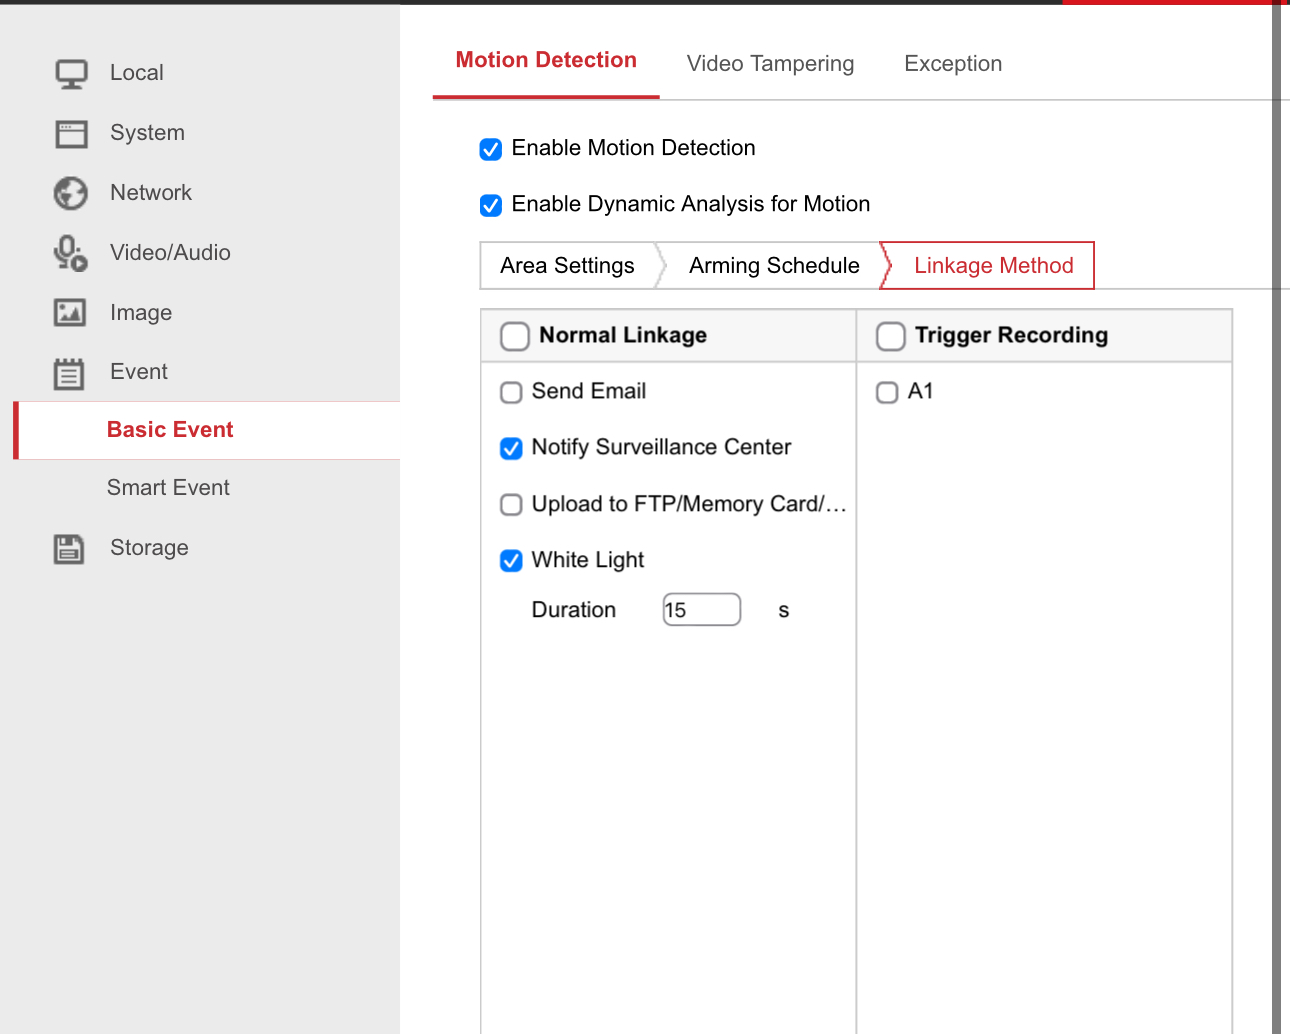Click the Local monitor icon
1290x1034 pixels.
coord(71,74)
